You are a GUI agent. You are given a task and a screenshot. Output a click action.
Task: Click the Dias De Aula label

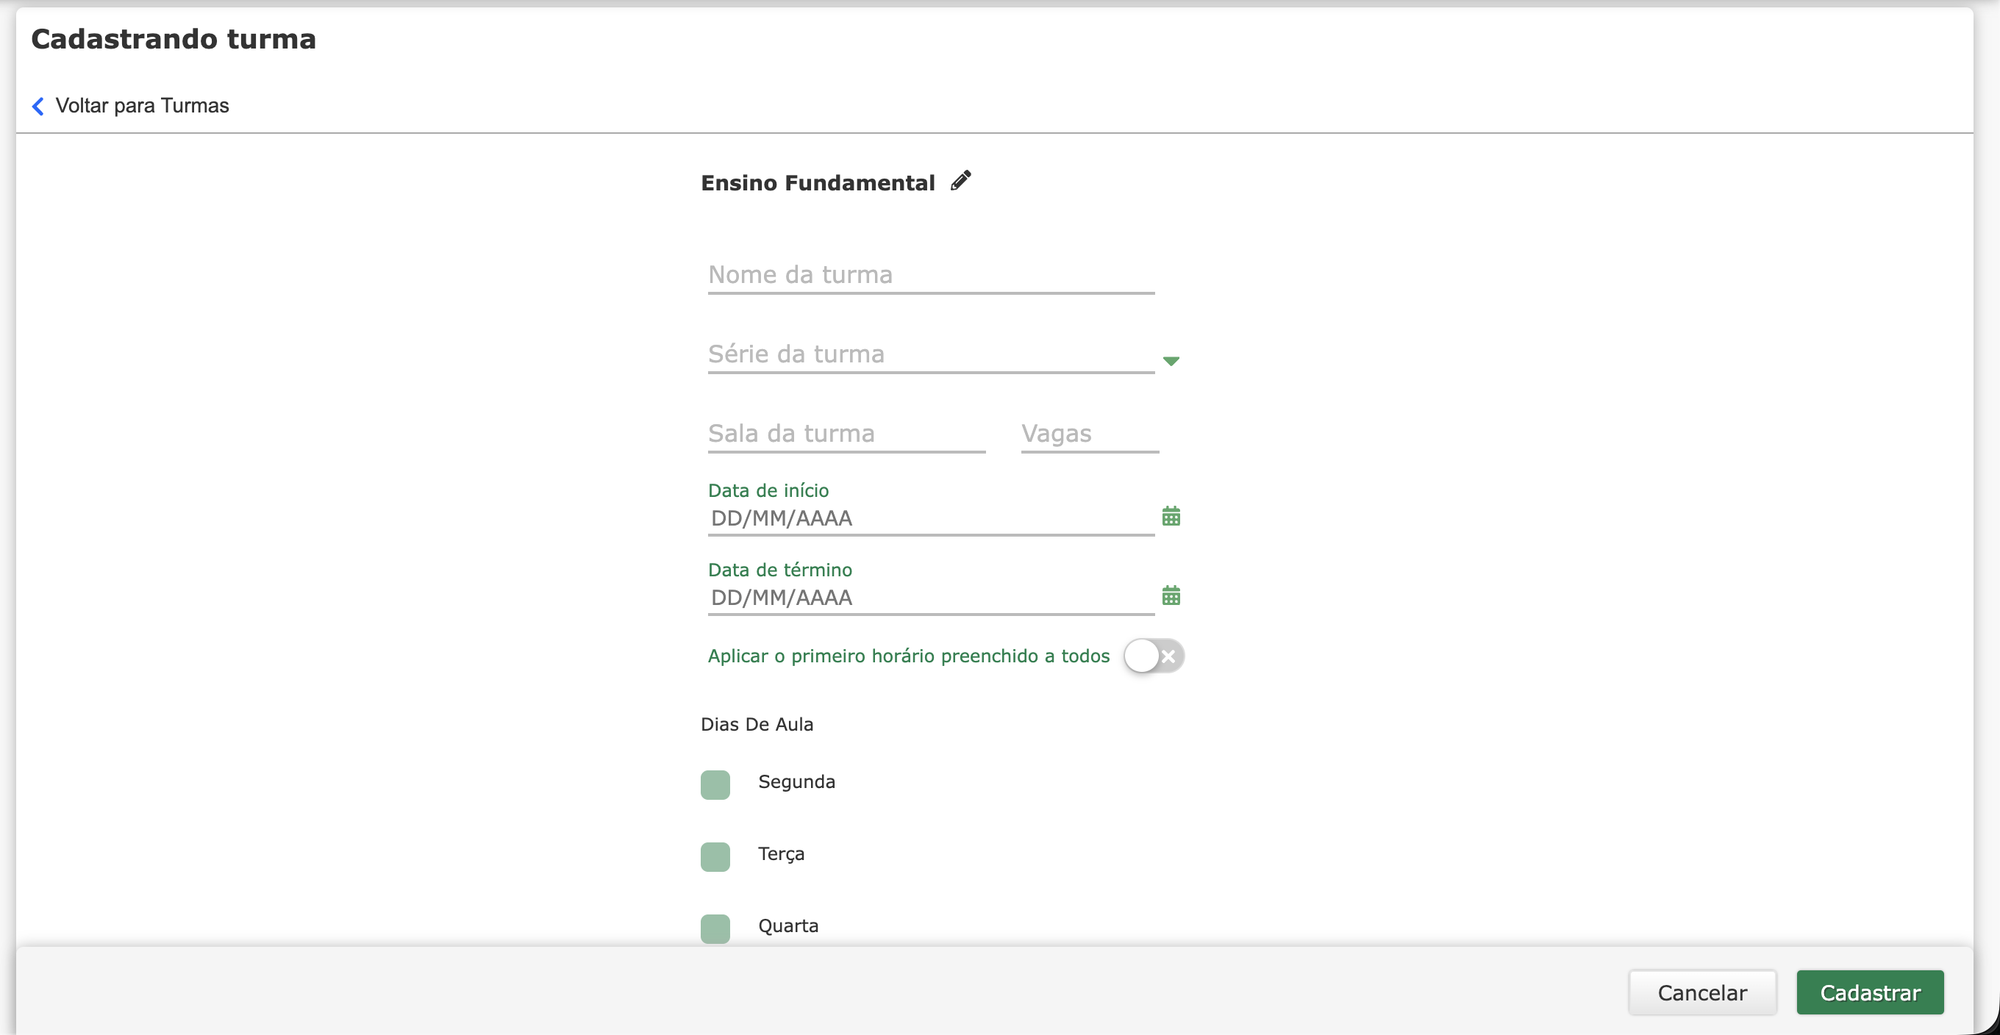(x=757, y=724)
